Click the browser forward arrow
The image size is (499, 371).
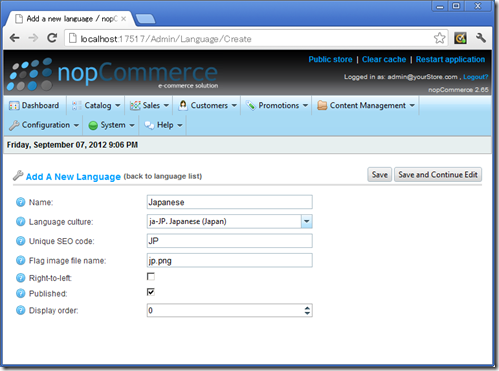(x=33, y=38)
